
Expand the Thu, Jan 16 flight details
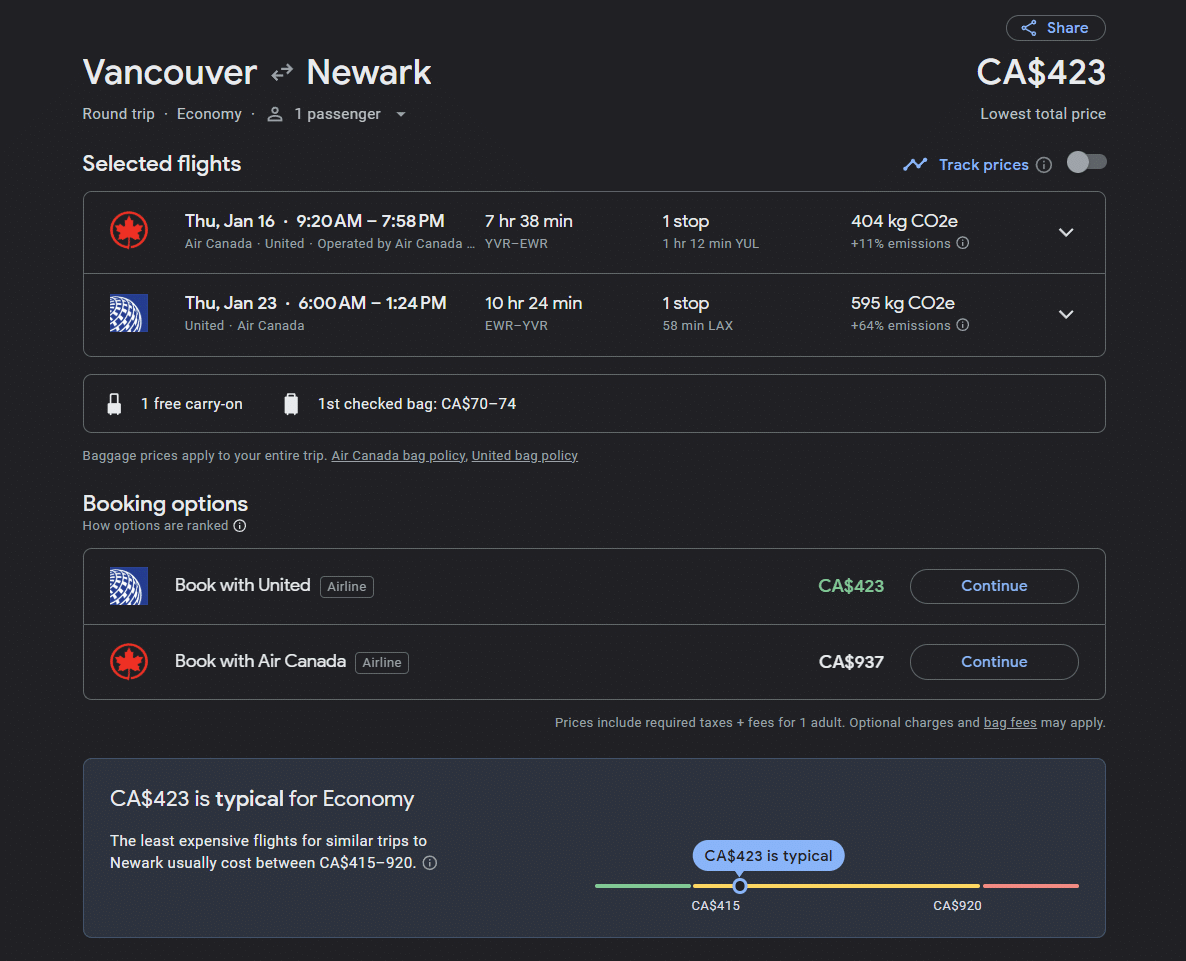pyautogui.click(x=1066, y=232)
